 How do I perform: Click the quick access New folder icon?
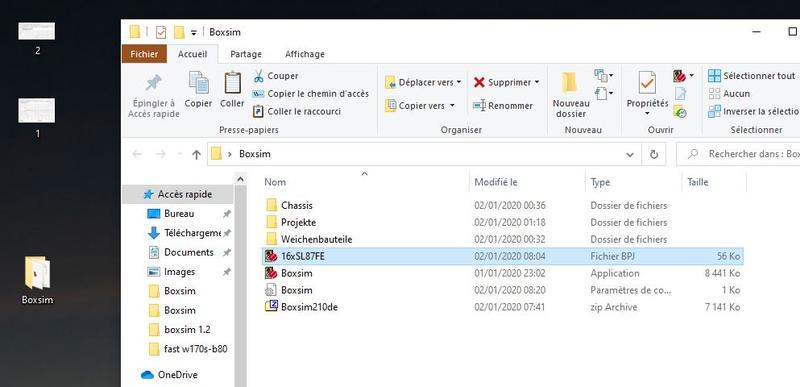click(x=179, y=32)
